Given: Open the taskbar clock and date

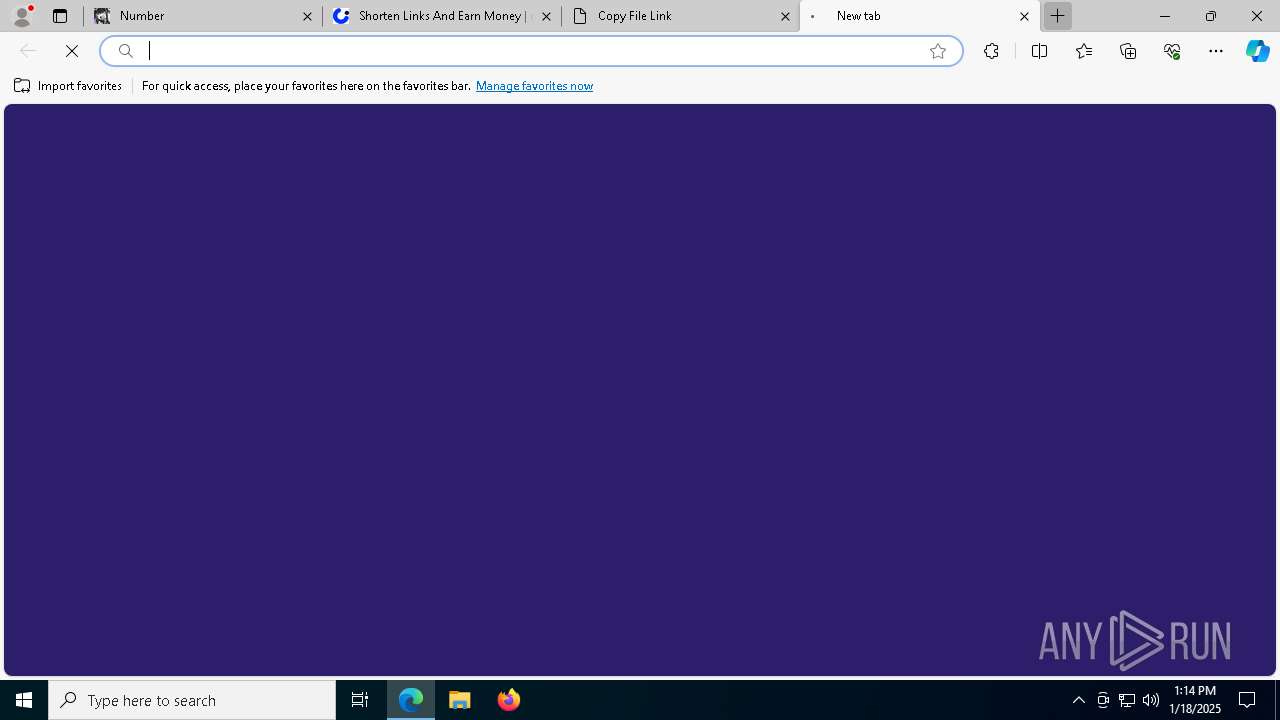Looking at the screenshot, I should coord(1195,700).
